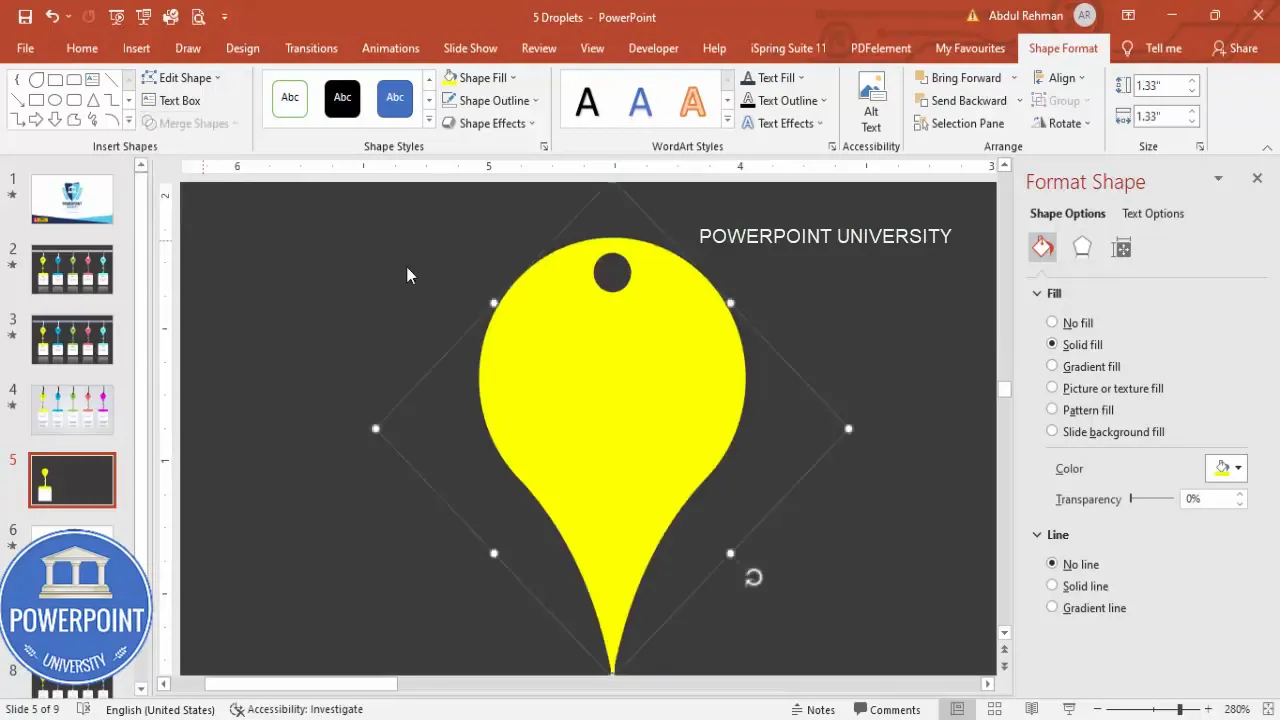Screen dimensions: 1280x720
Task: Apply the white outlined Abc shape style
Action: pyautogui.click(x=290, y=98)
